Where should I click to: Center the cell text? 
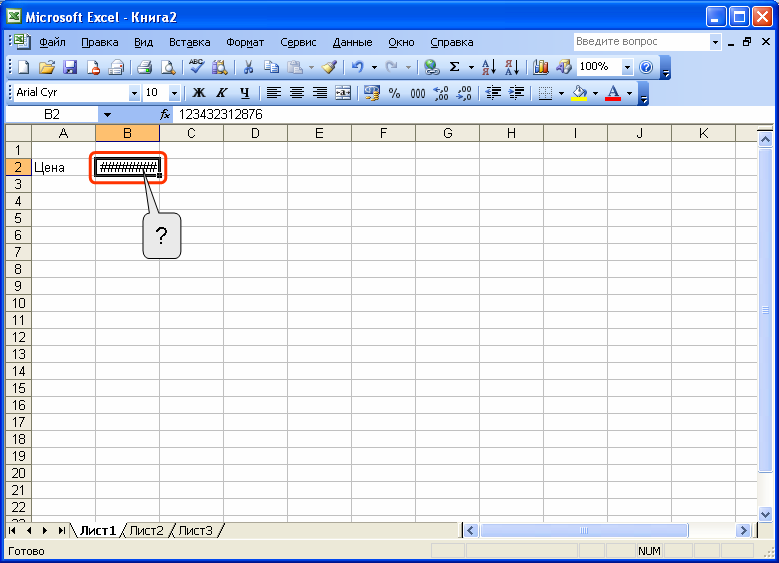pyautogui.click(x=297, y=93)
